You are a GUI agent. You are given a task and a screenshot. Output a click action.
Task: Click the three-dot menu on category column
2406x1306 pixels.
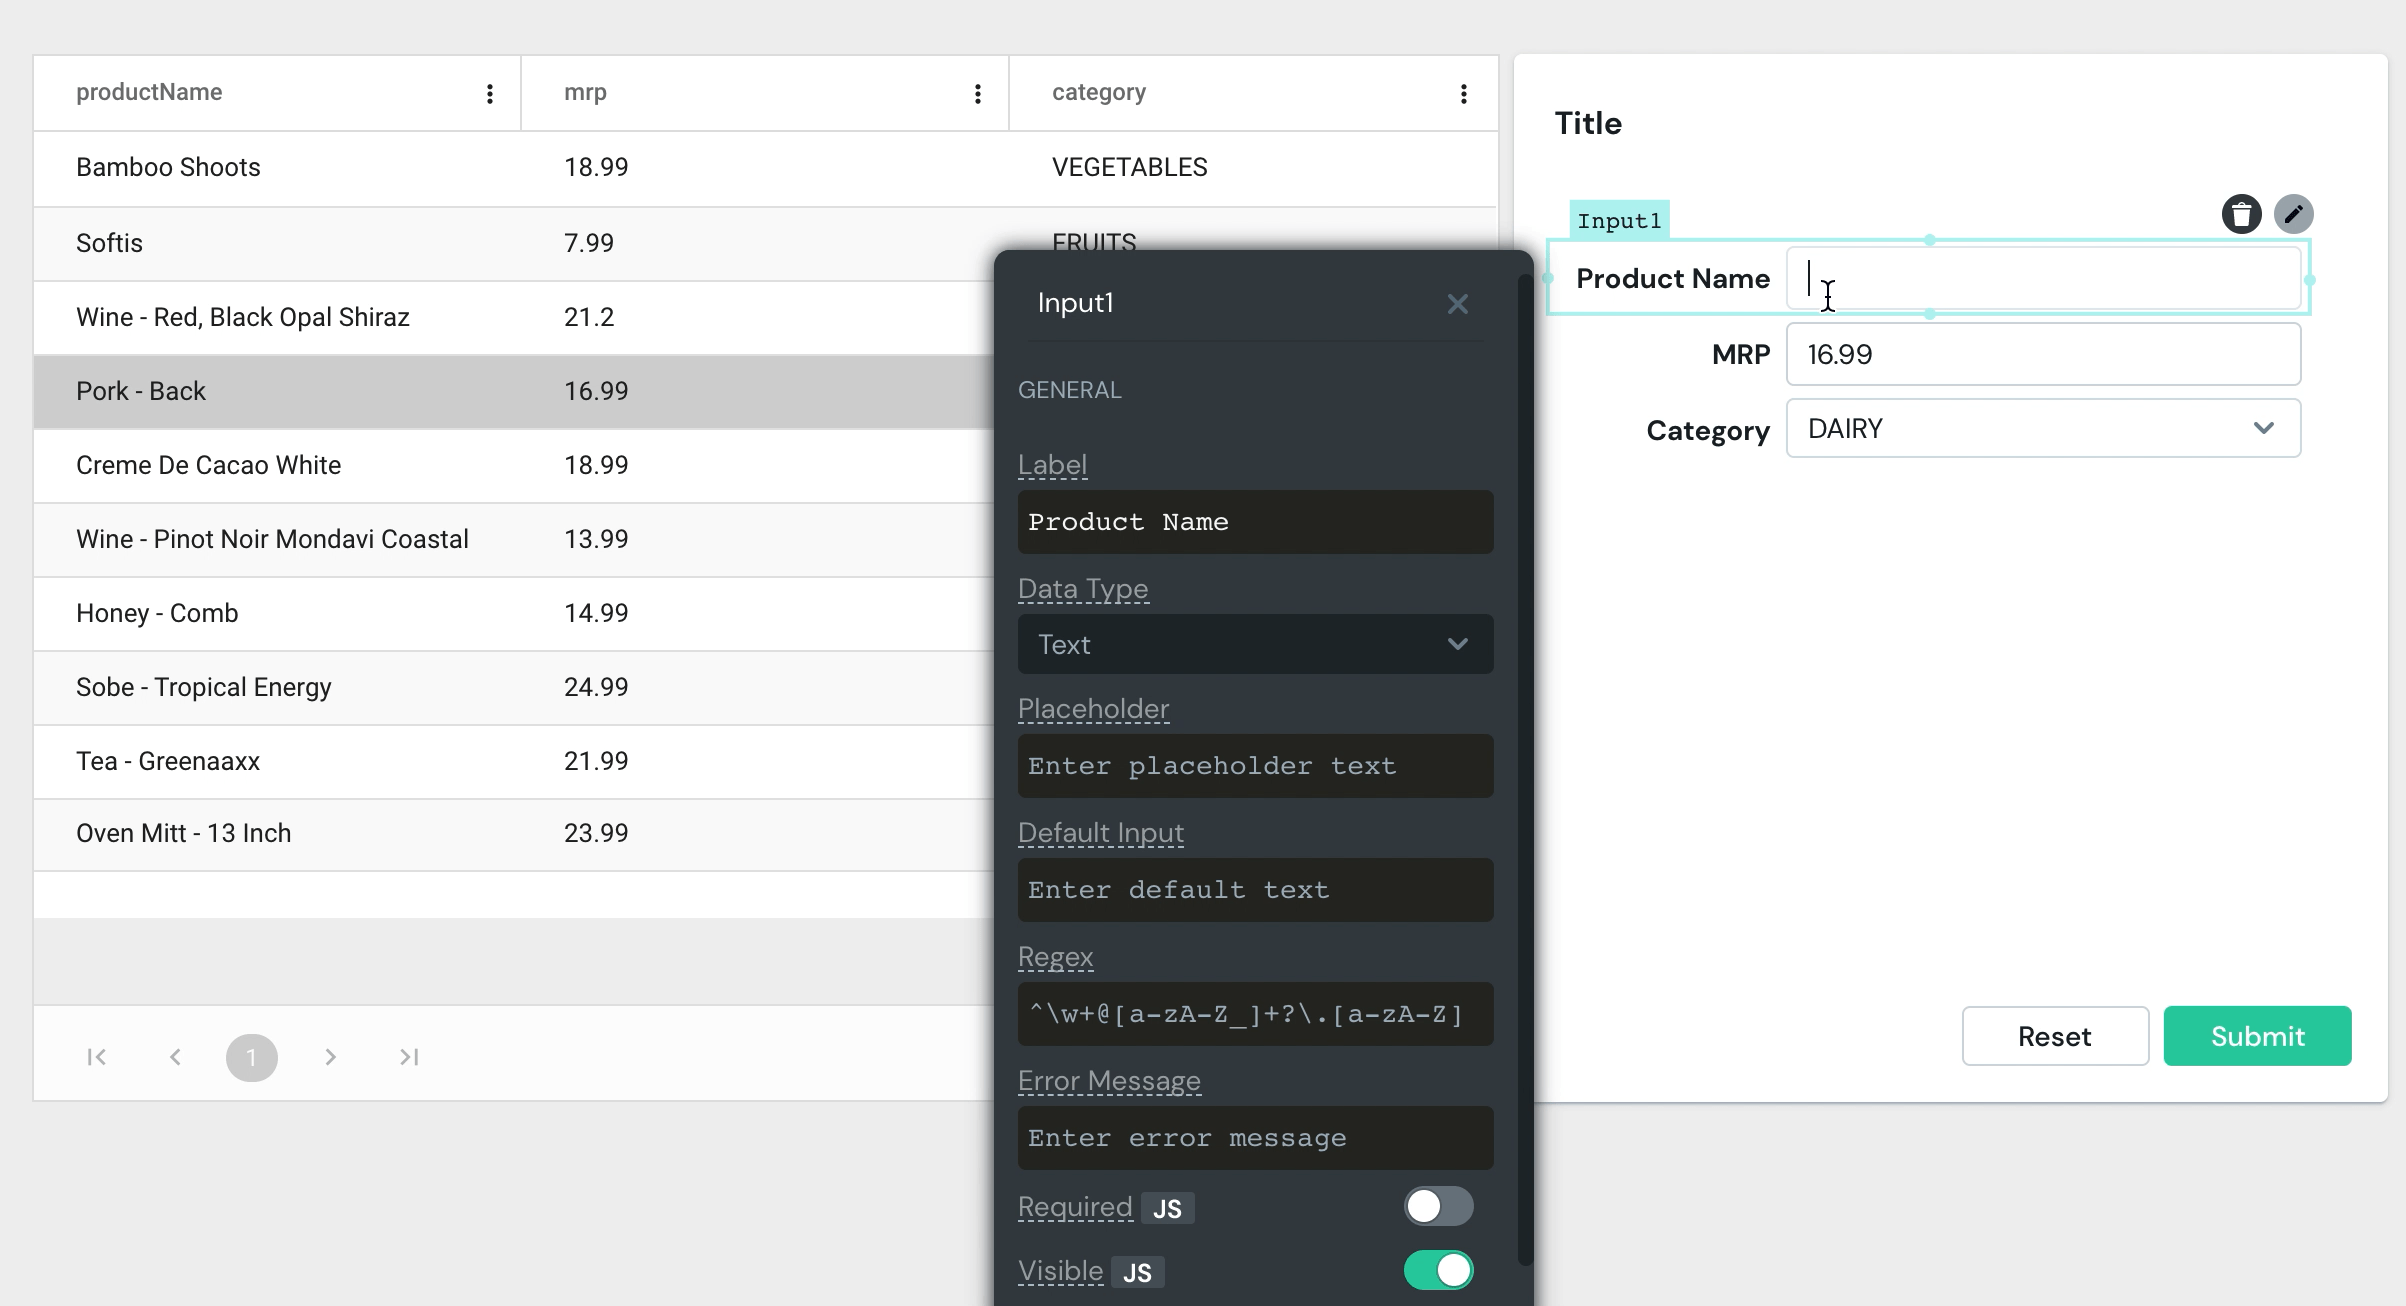(x=1464, y=92)
